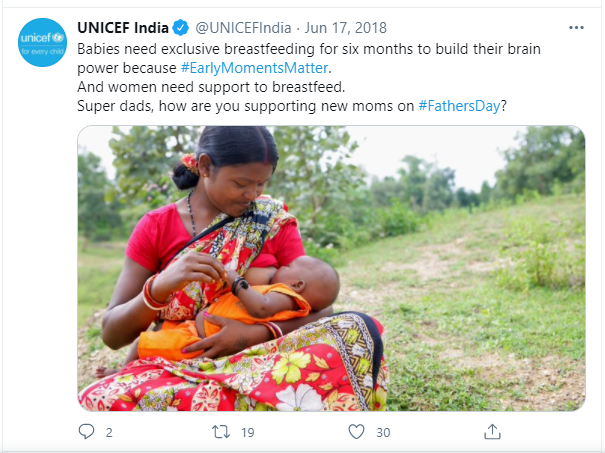The image size is (605, 453).
Task: Click the reply count of 2
Action: 108,432
